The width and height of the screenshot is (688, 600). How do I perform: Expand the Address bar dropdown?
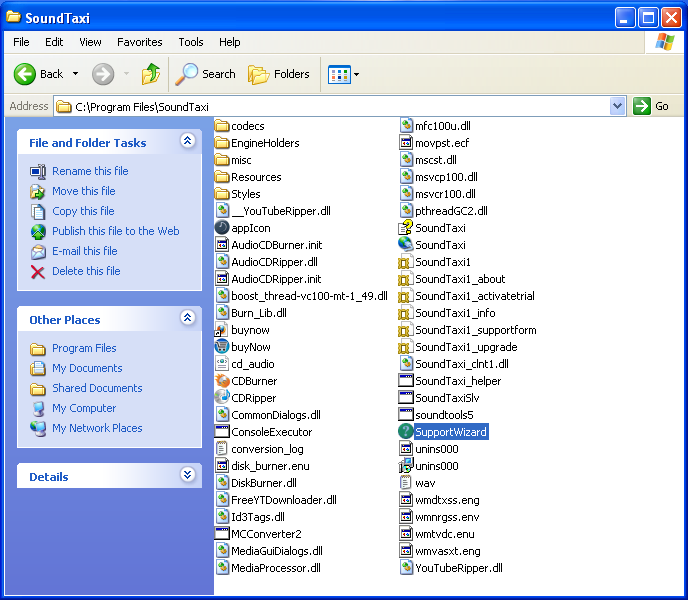[x=617, y=106]
